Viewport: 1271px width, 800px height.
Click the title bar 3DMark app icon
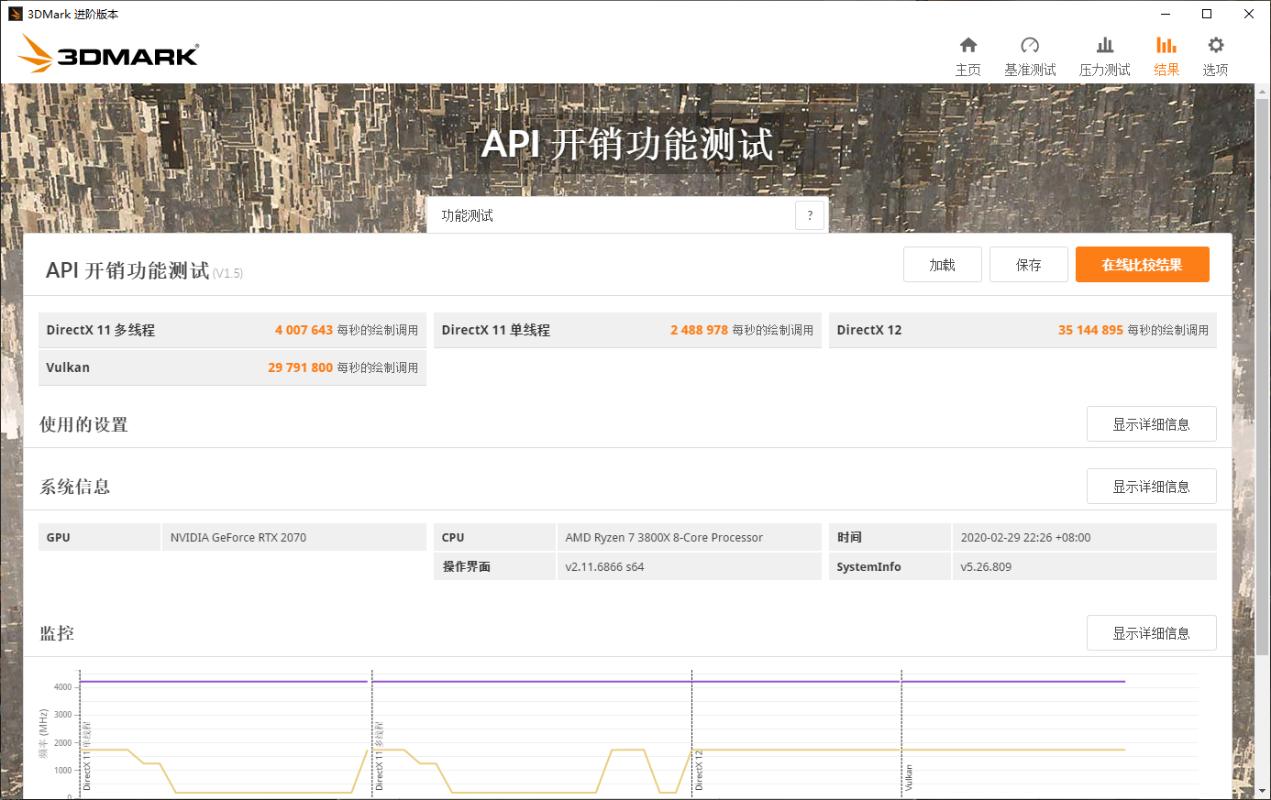point(15,14)
